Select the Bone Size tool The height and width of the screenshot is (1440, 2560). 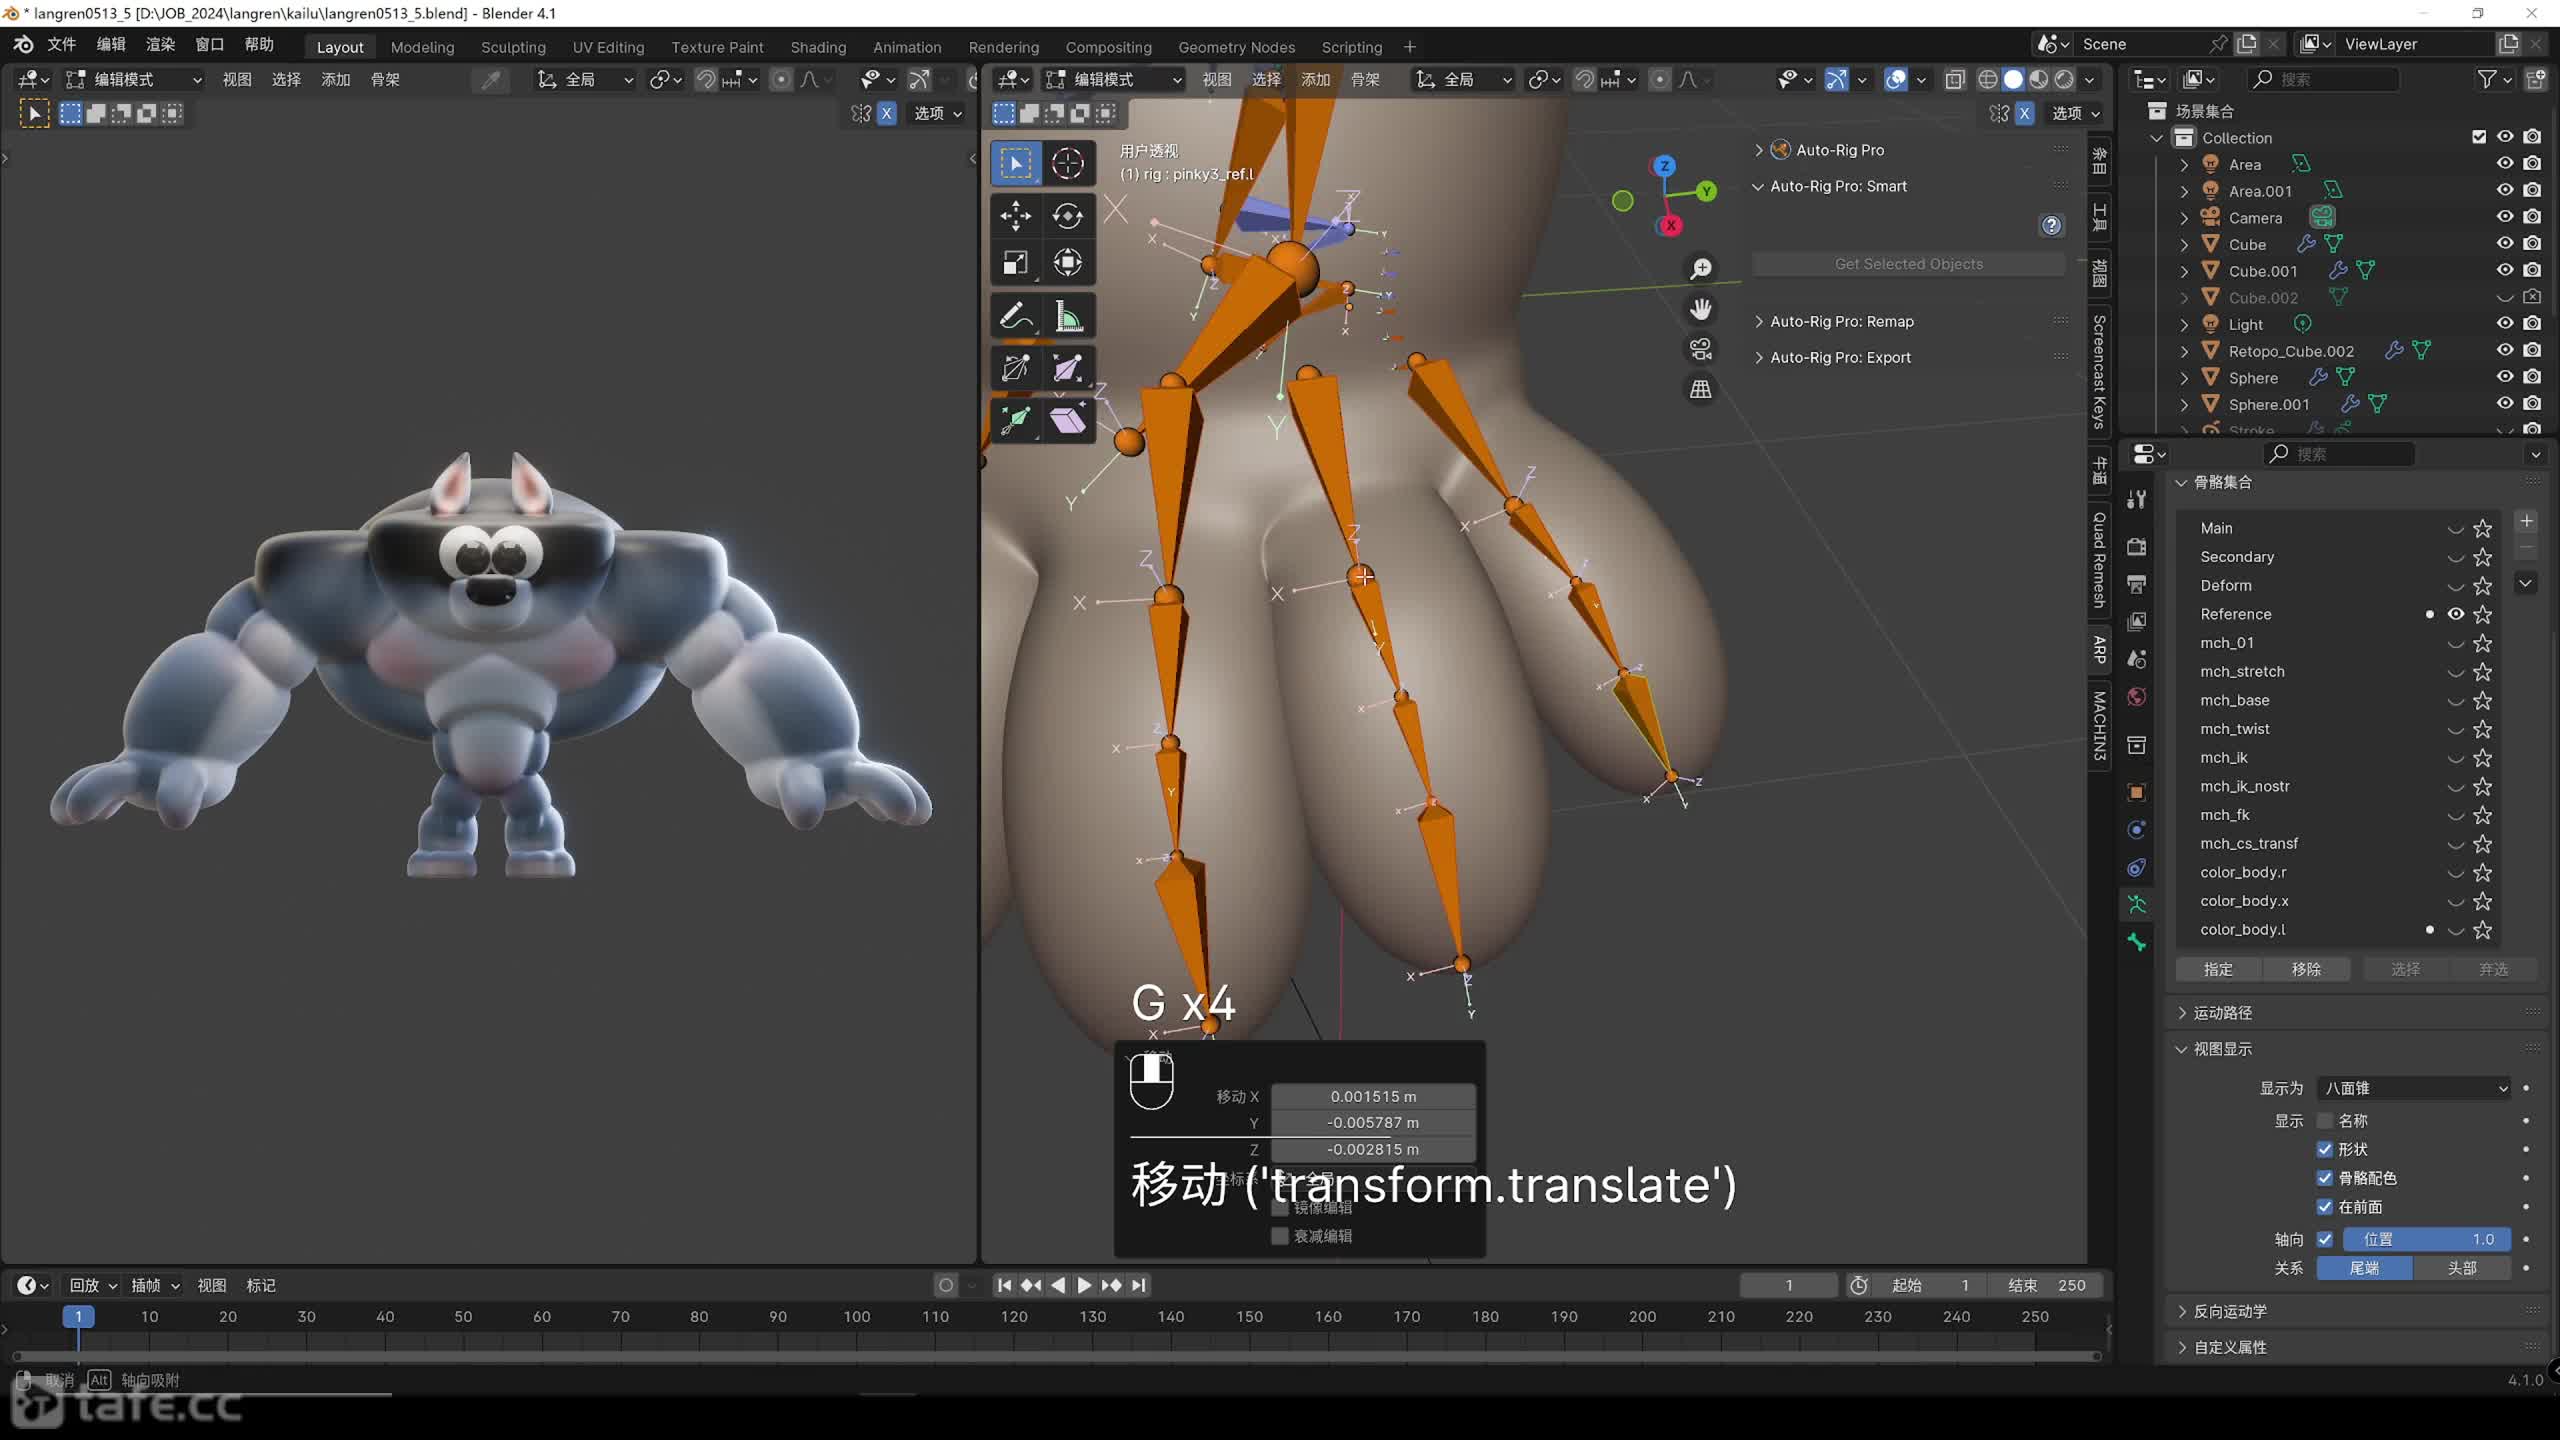(1067, 369)
